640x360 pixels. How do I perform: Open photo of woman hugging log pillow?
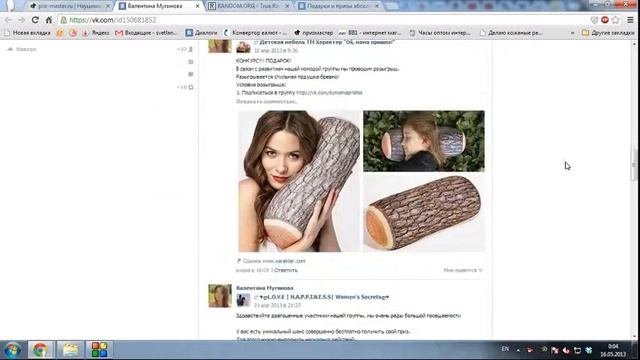coord(299,181)
